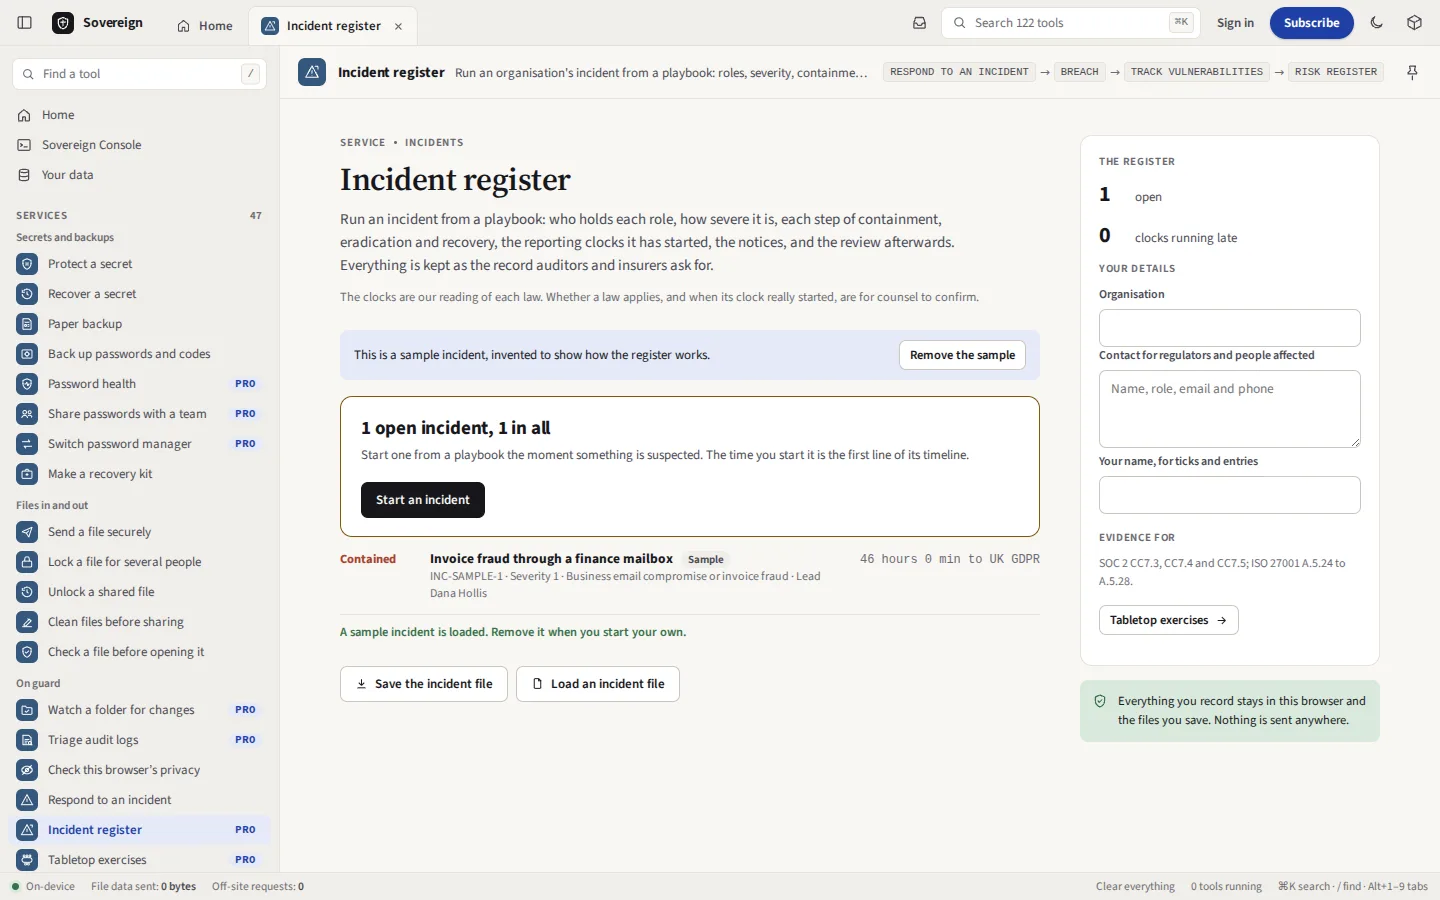Toggle the sidebar panel icon
1440x900 pixels.
click(25, 23)
